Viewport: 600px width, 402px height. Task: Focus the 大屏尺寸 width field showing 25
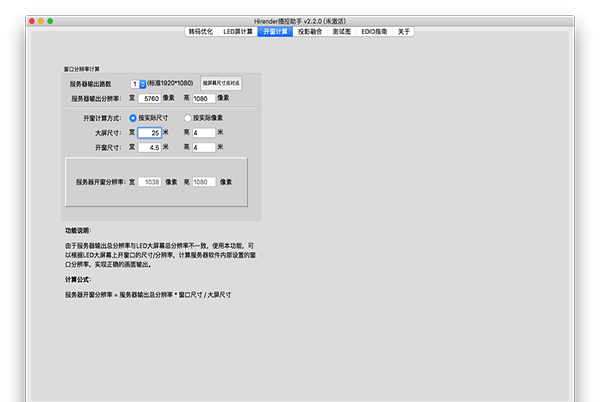(x=150, y=133)
